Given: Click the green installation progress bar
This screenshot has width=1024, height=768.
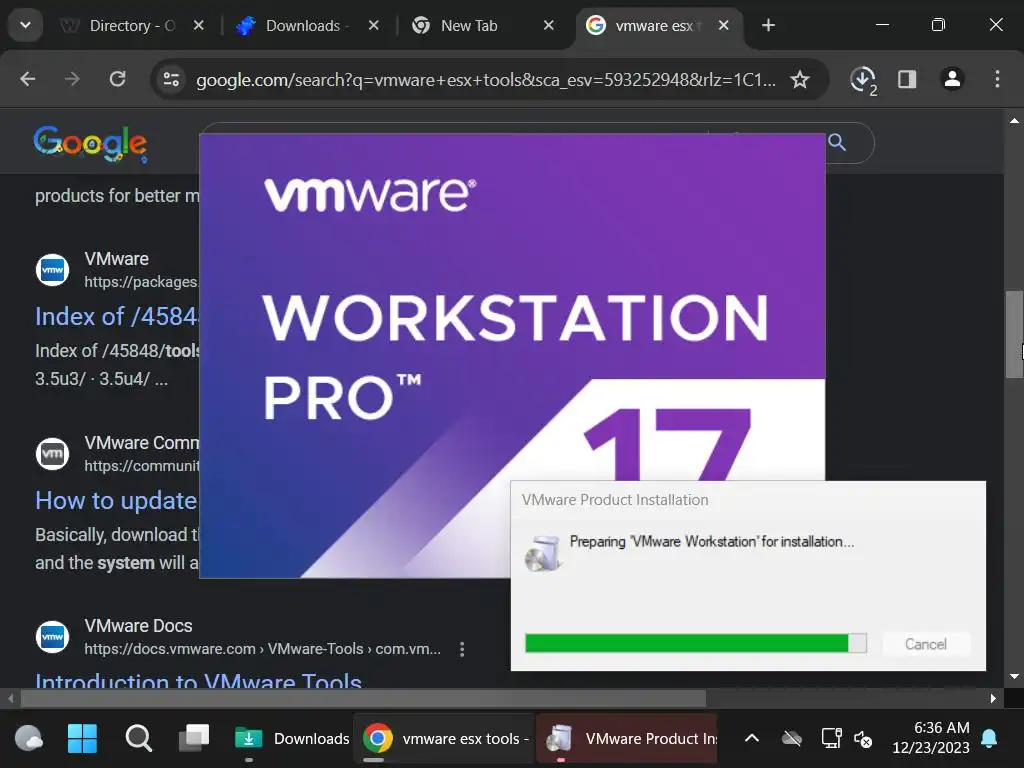Looking at the screenshot, I should pyautogui.click(x=696, y=643).
